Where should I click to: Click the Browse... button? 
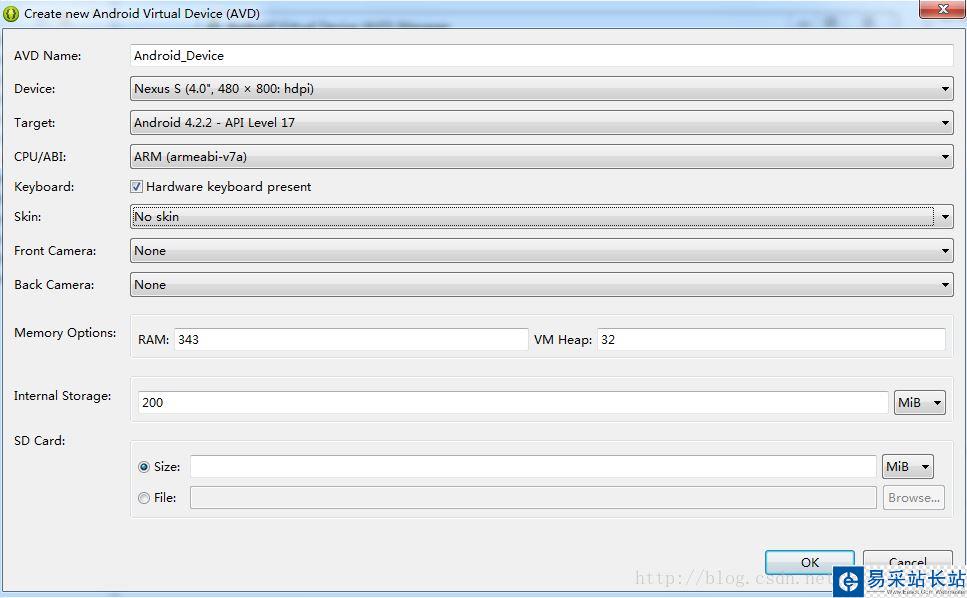coord(914,498)
